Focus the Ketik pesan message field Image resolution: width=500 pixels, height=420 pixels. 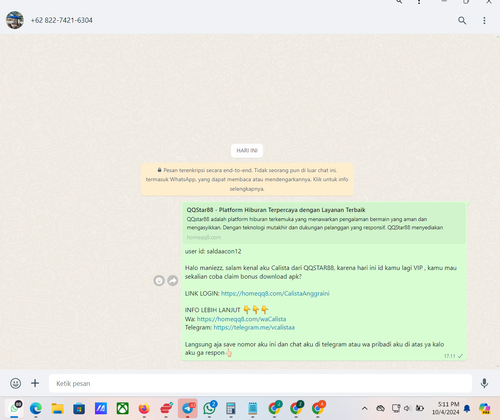pyautogui.click(x=260, y=383)
